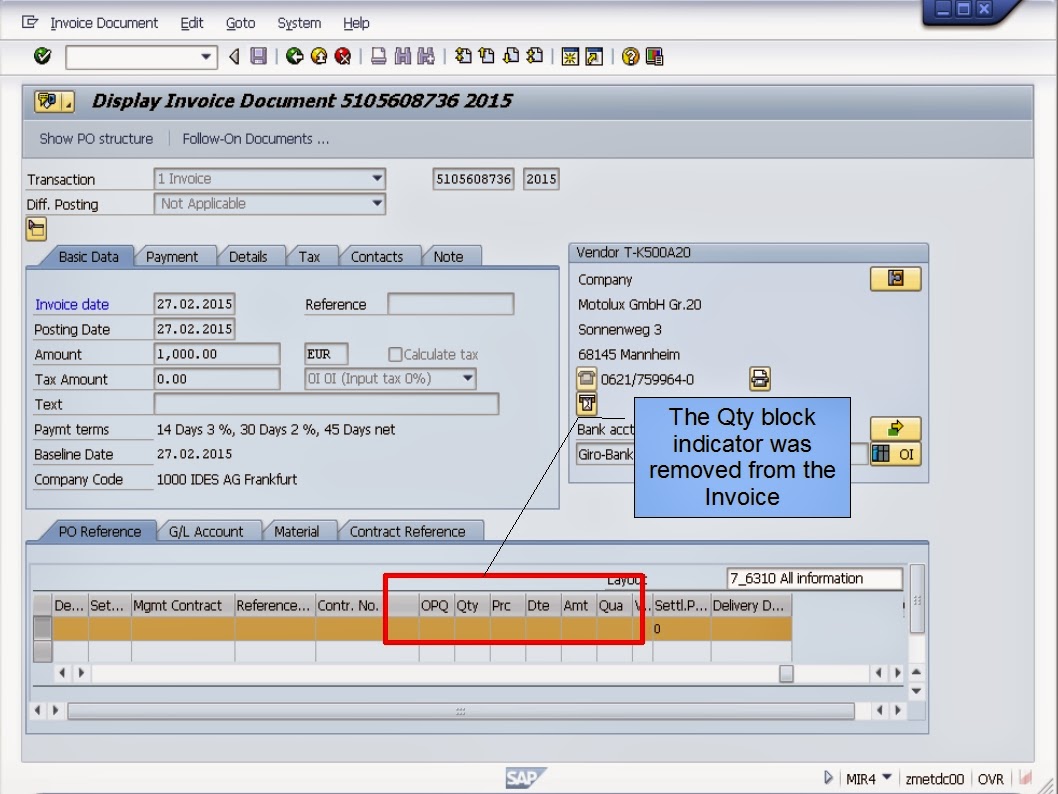Viewport: 1058px width, 794px height.
Task: Open the G/L Account tab
Action: tap(209, 531)
